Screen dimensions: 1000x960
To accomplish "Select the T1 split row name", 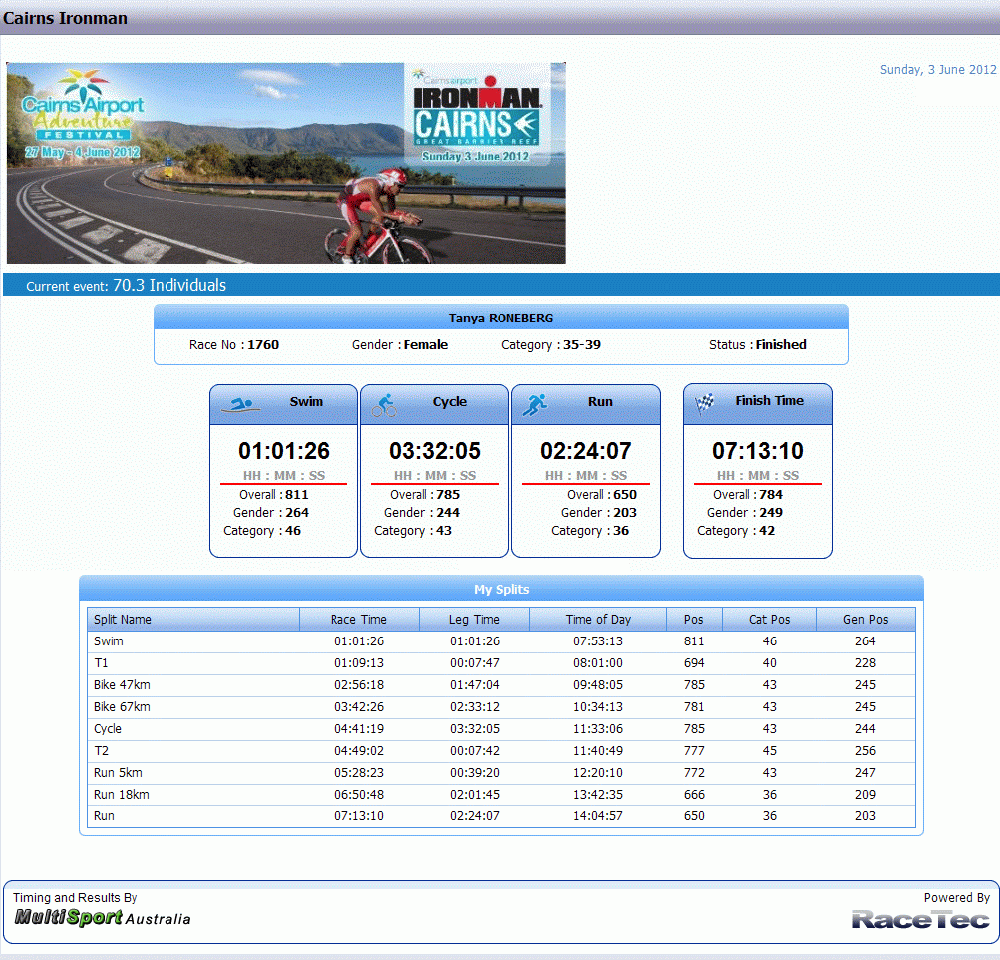I will 101,663.
